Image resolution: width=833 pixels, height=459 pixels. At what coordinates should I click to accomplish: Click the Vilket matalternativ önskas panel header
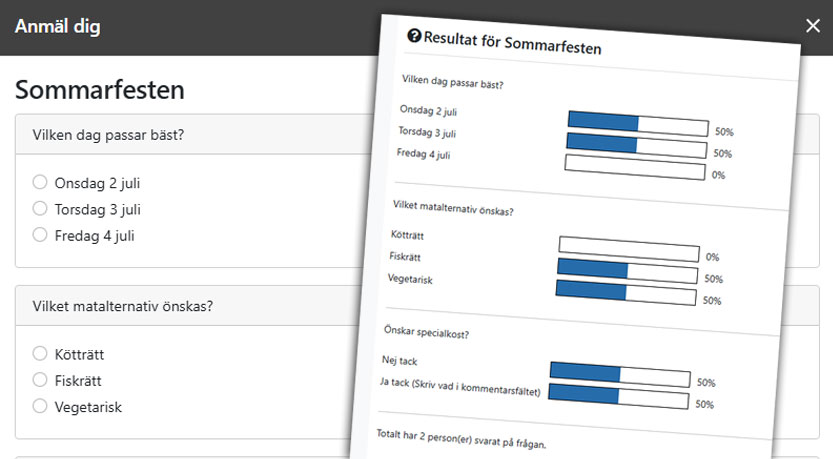[x=180, y=306]
